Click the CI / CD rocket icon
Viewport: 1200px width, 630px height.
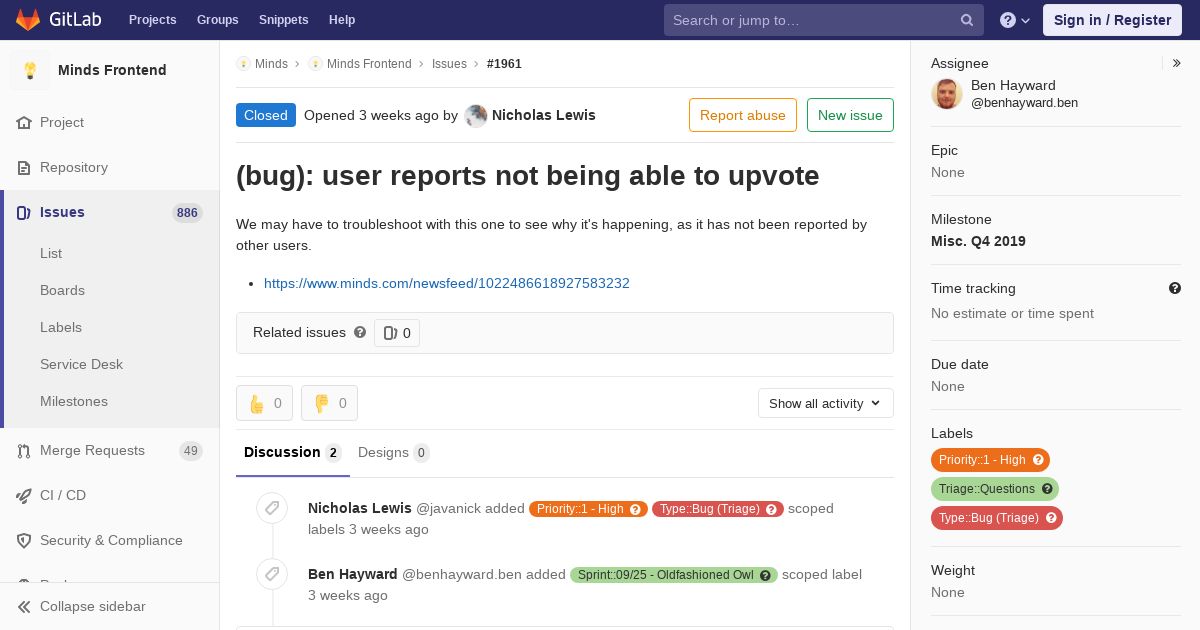pos(24,495)
